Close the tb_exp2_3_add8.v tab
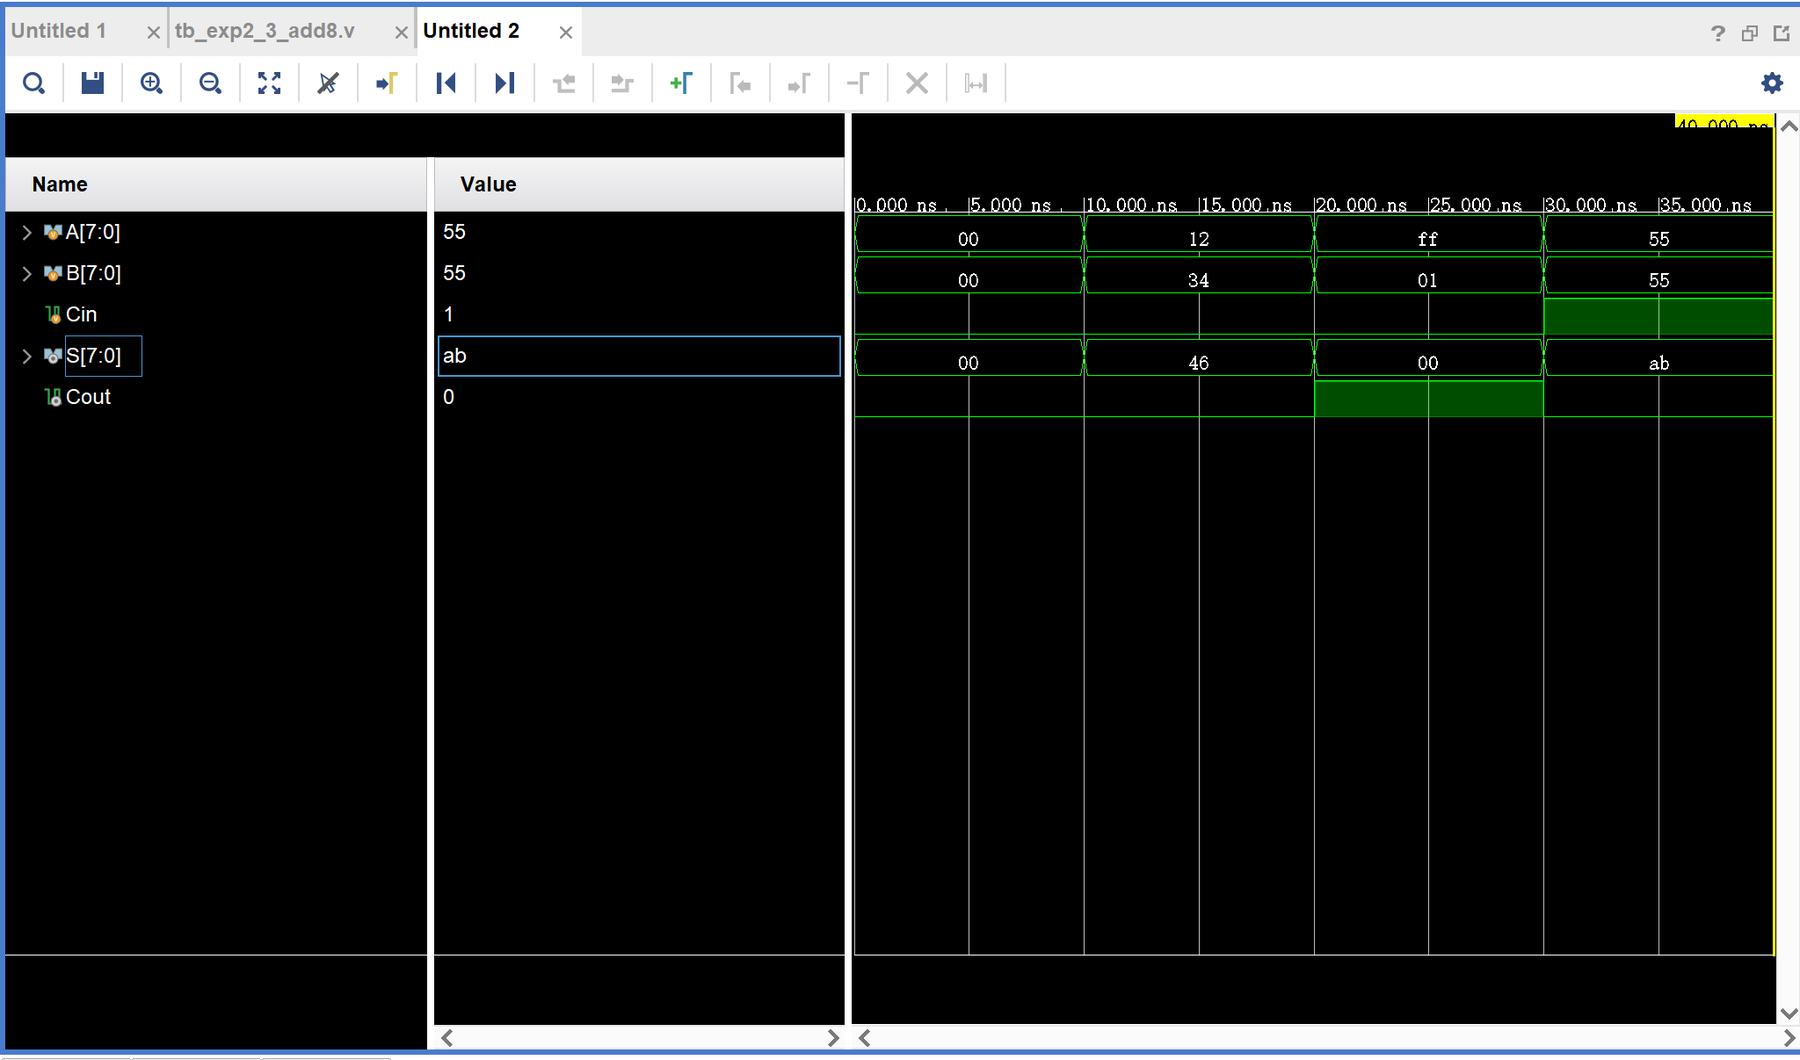This screenshot has width=1800, height=1060. click(401, 33)
